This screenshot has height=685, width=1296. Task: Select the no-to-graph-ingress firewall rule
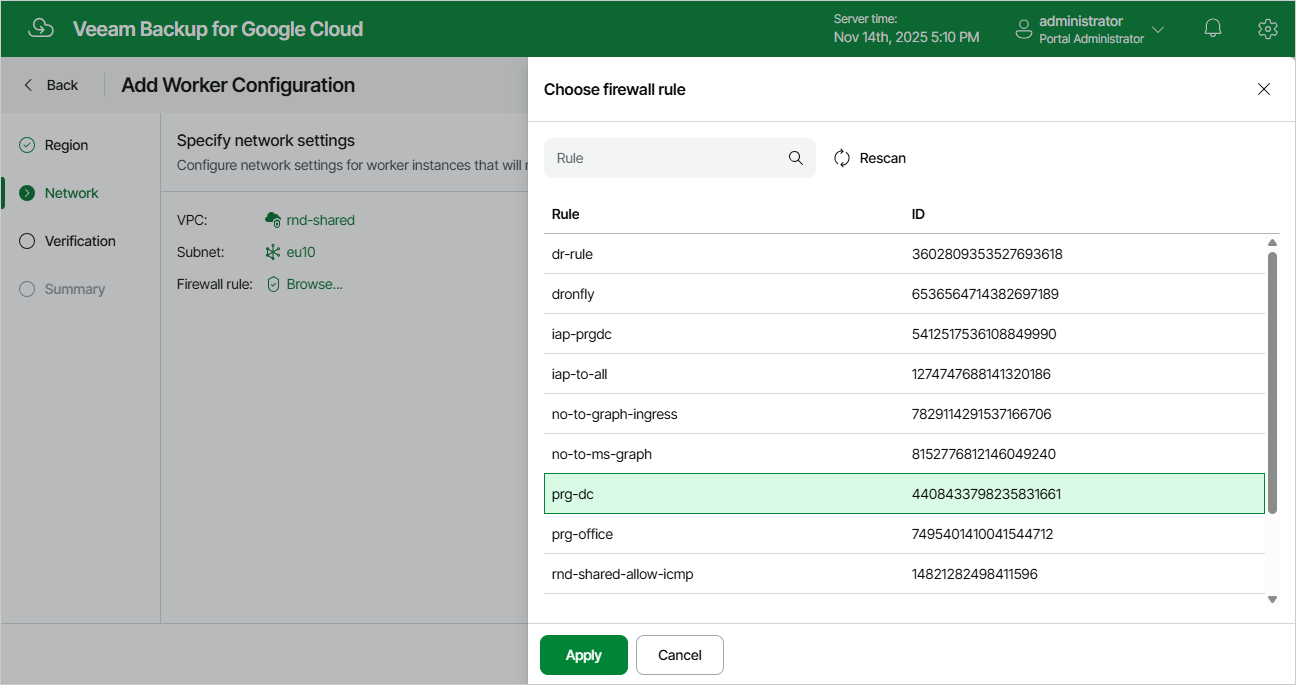point(904,414)
